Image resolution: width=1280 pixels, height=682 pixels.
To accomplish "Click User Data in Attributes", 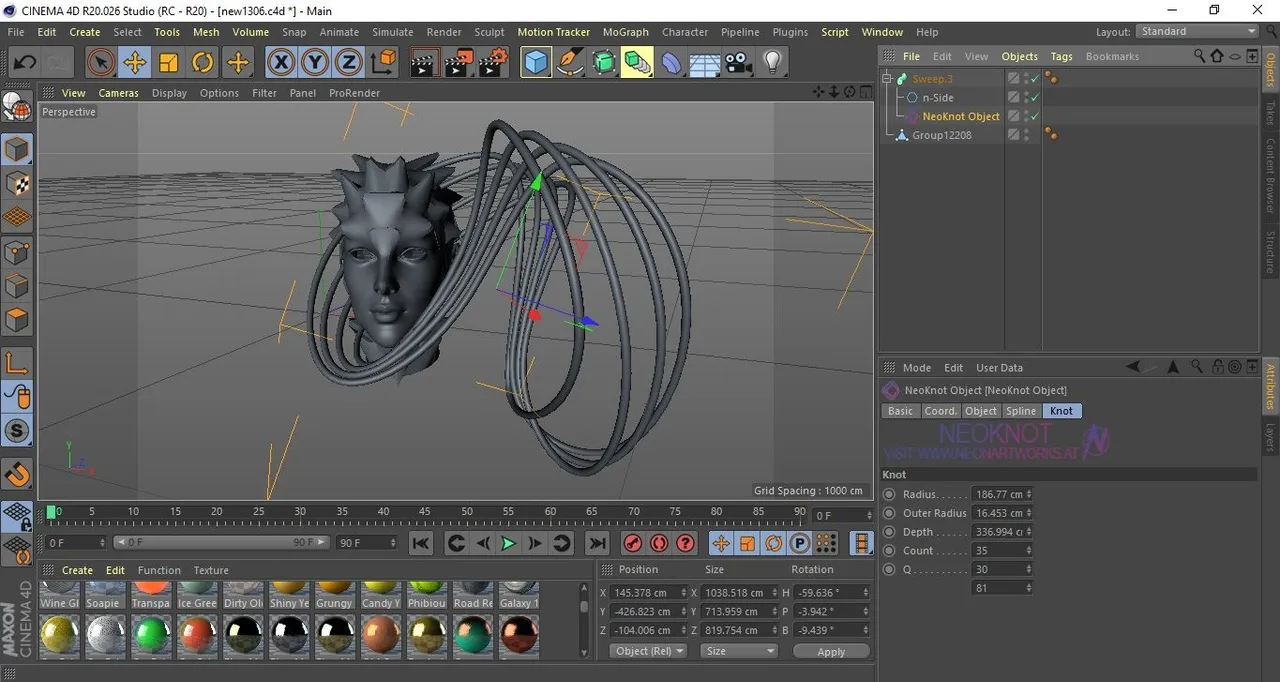I will click(999, 368).
